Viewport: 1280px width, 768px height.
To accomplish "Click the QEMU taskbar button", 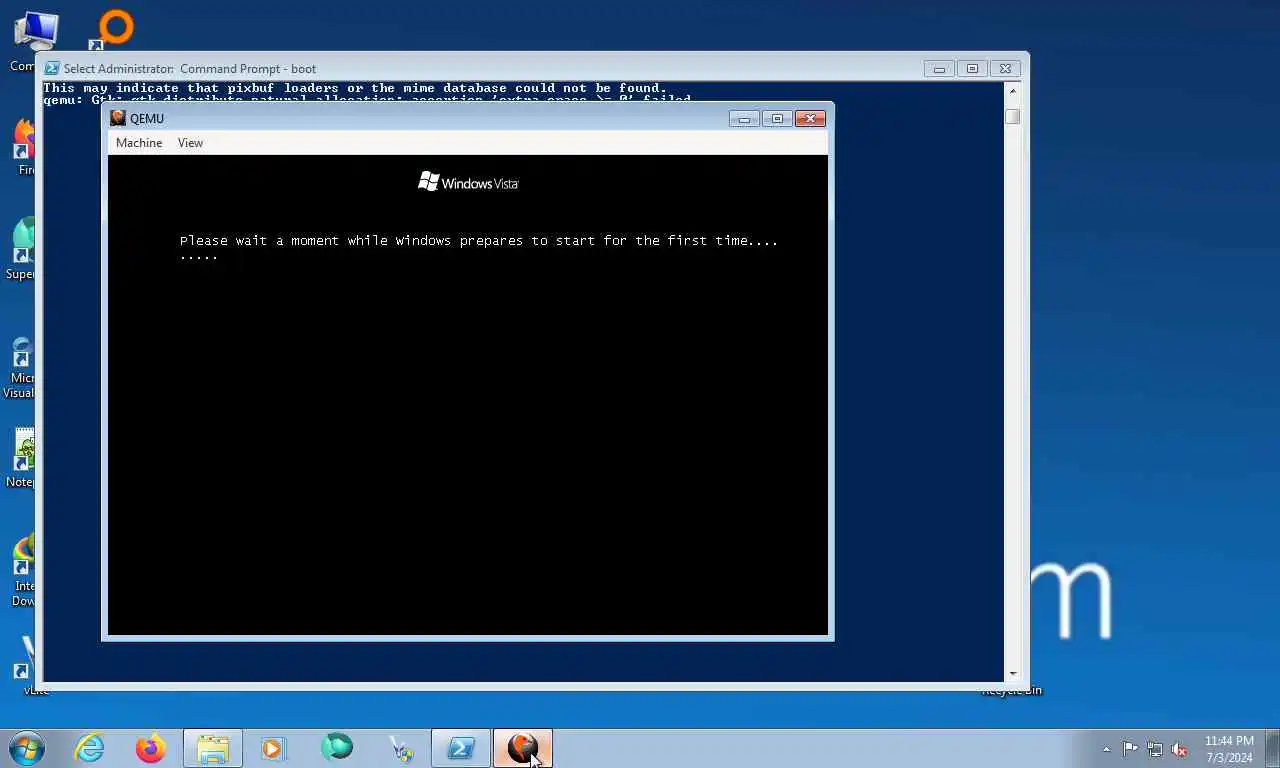I will pyautogui.click(x=523, y=748).
